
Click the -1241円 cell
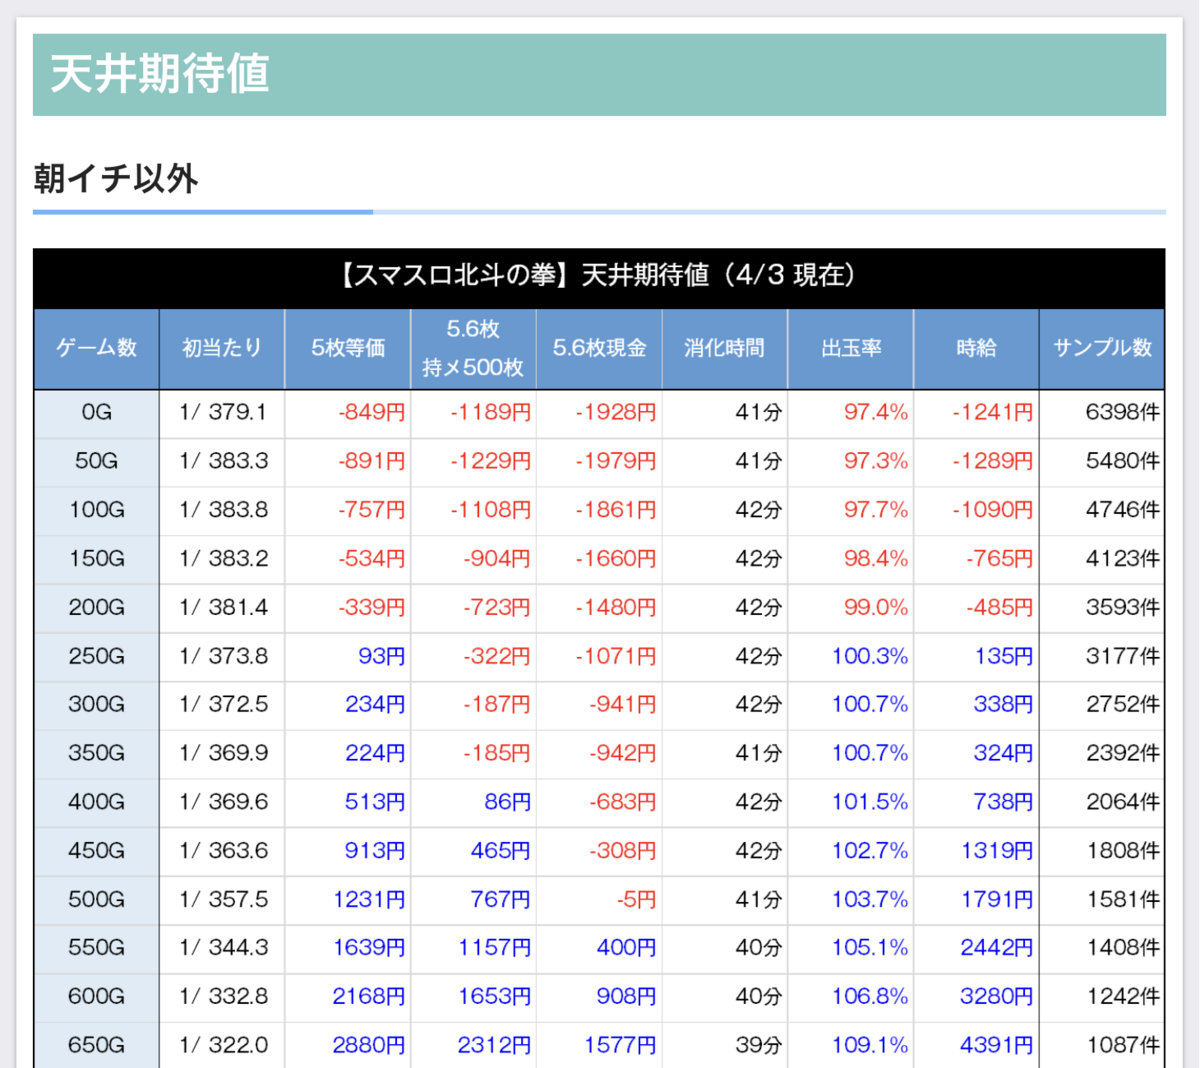[x=977, y=413]
